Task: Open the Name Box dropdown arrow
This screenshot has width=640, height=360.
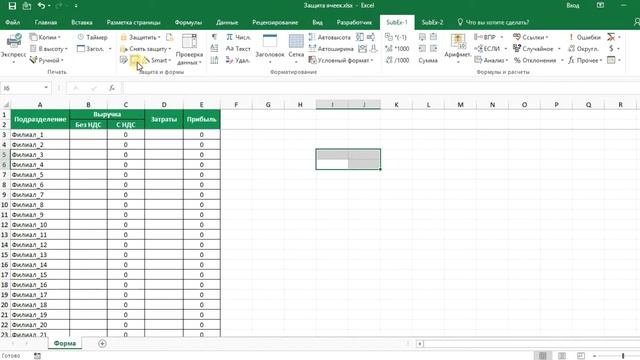Action: [46, 88]
